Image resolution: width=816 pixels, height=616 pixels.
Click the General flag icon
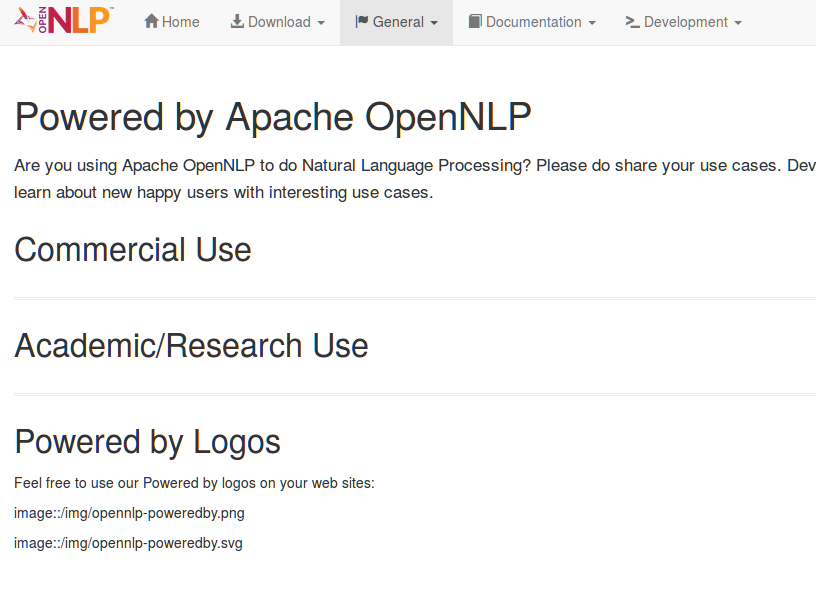(x=362, y=21)
